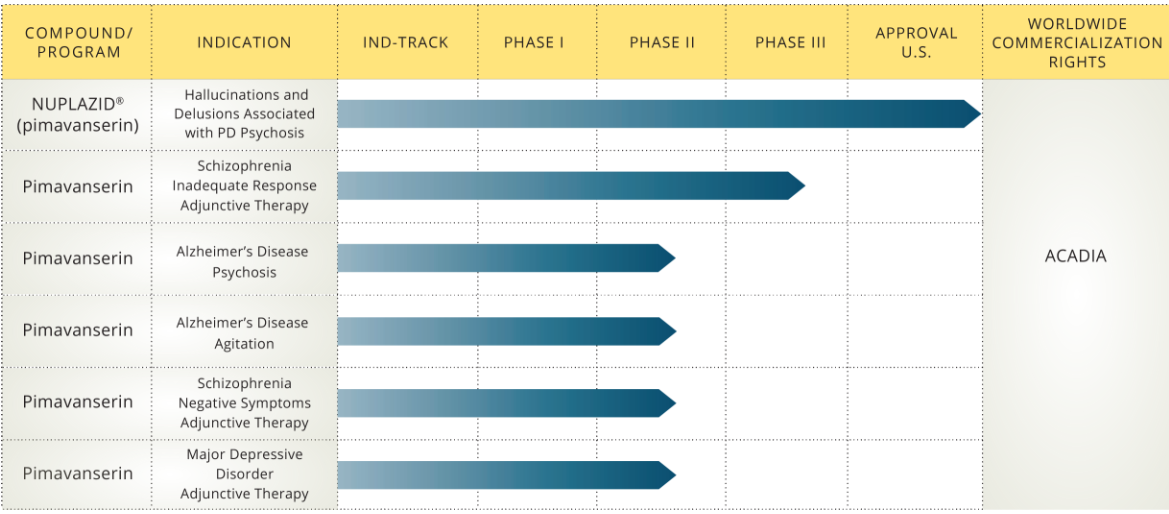This screenshot has width=1169, height=514.
Task: Click the APPROVAL U.S. header
Action: (x=916, y=42)
